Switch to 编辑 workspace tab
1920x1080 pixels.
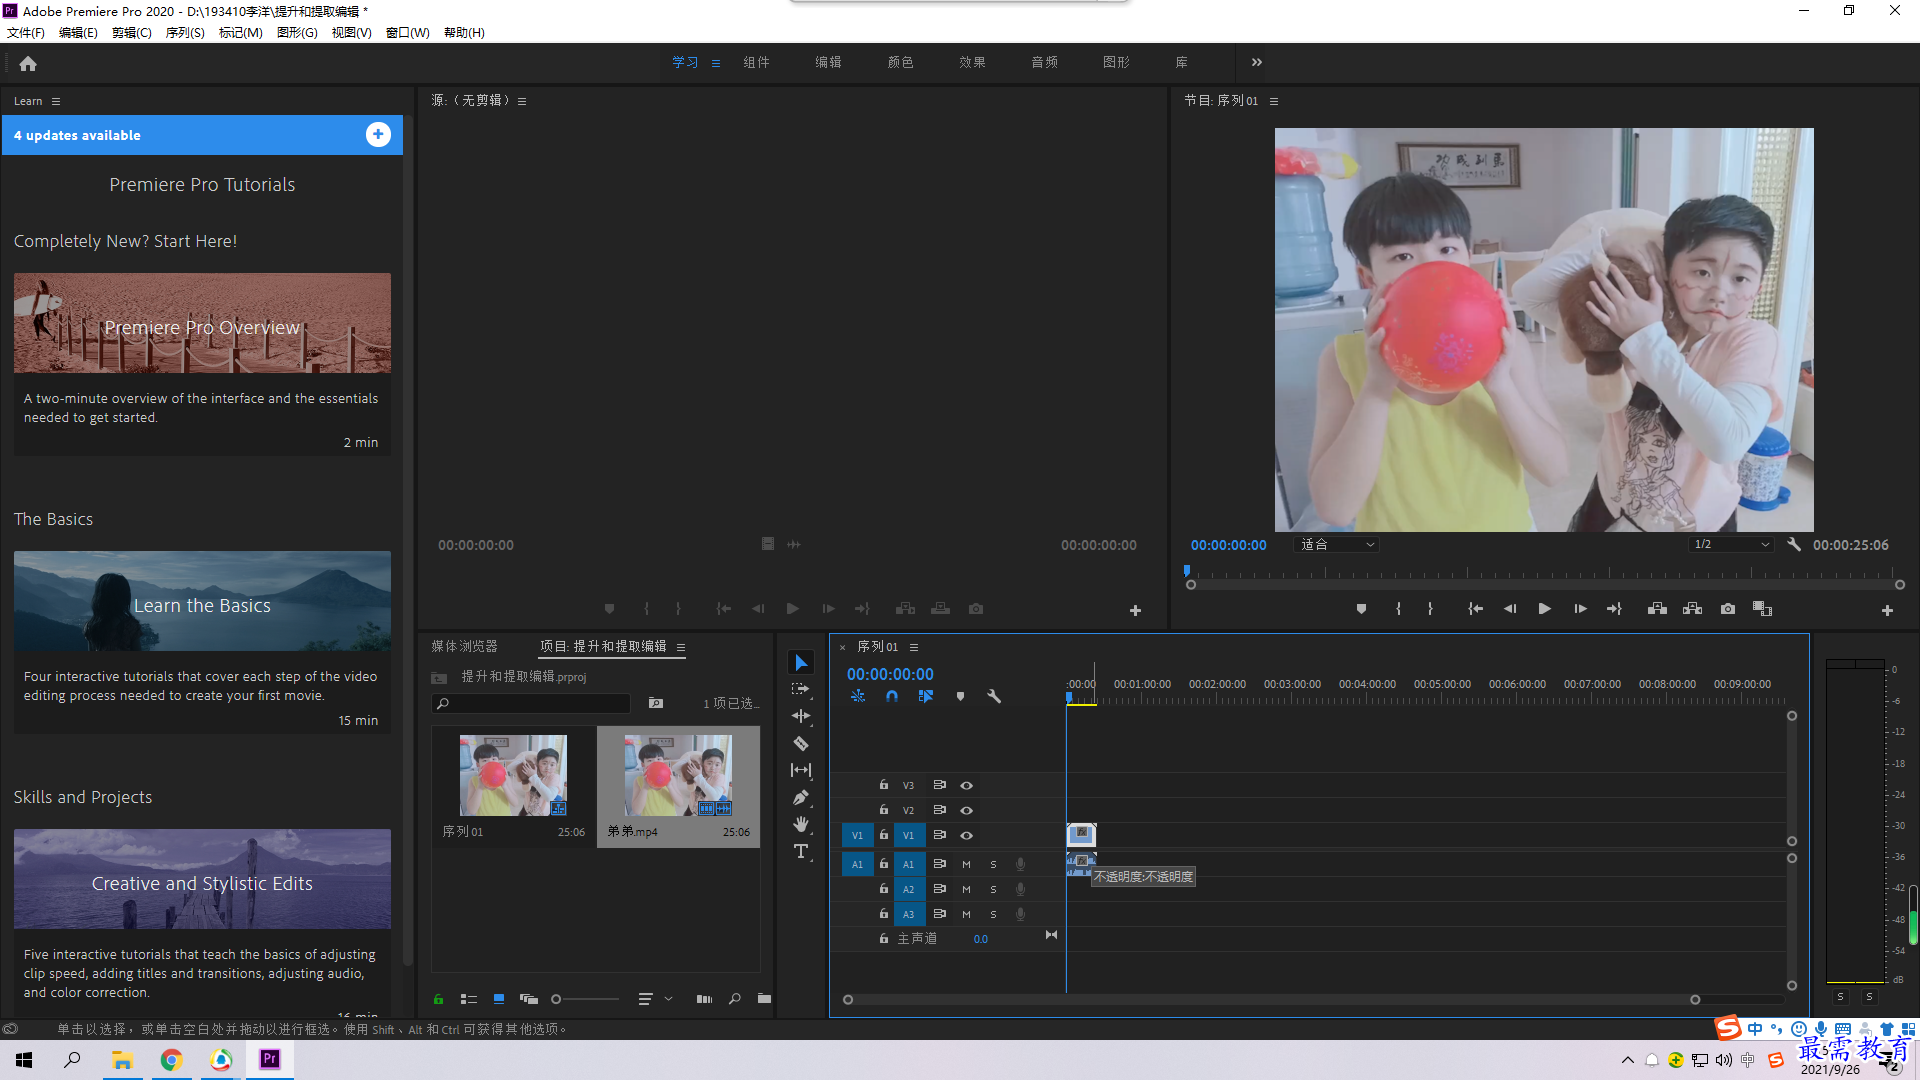828,62
